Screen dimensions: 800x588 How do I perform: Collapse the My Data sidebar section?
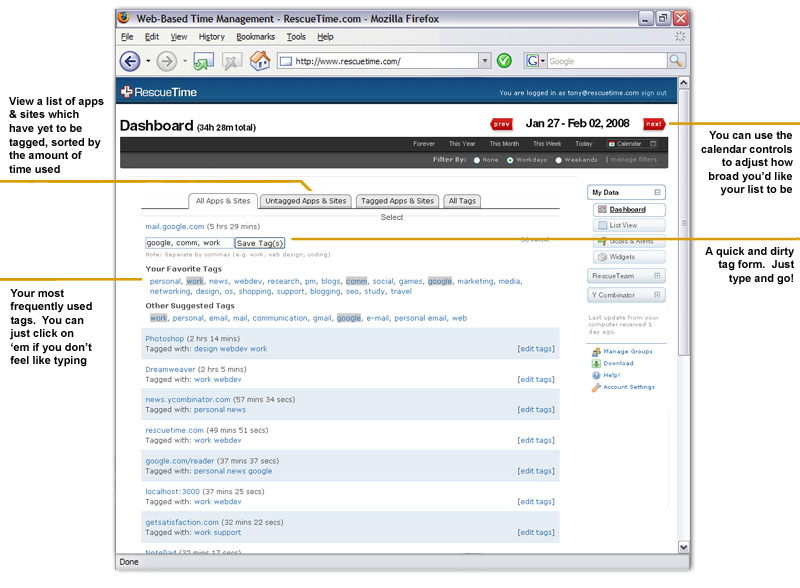pyautogui.click(x=657, y=192)
